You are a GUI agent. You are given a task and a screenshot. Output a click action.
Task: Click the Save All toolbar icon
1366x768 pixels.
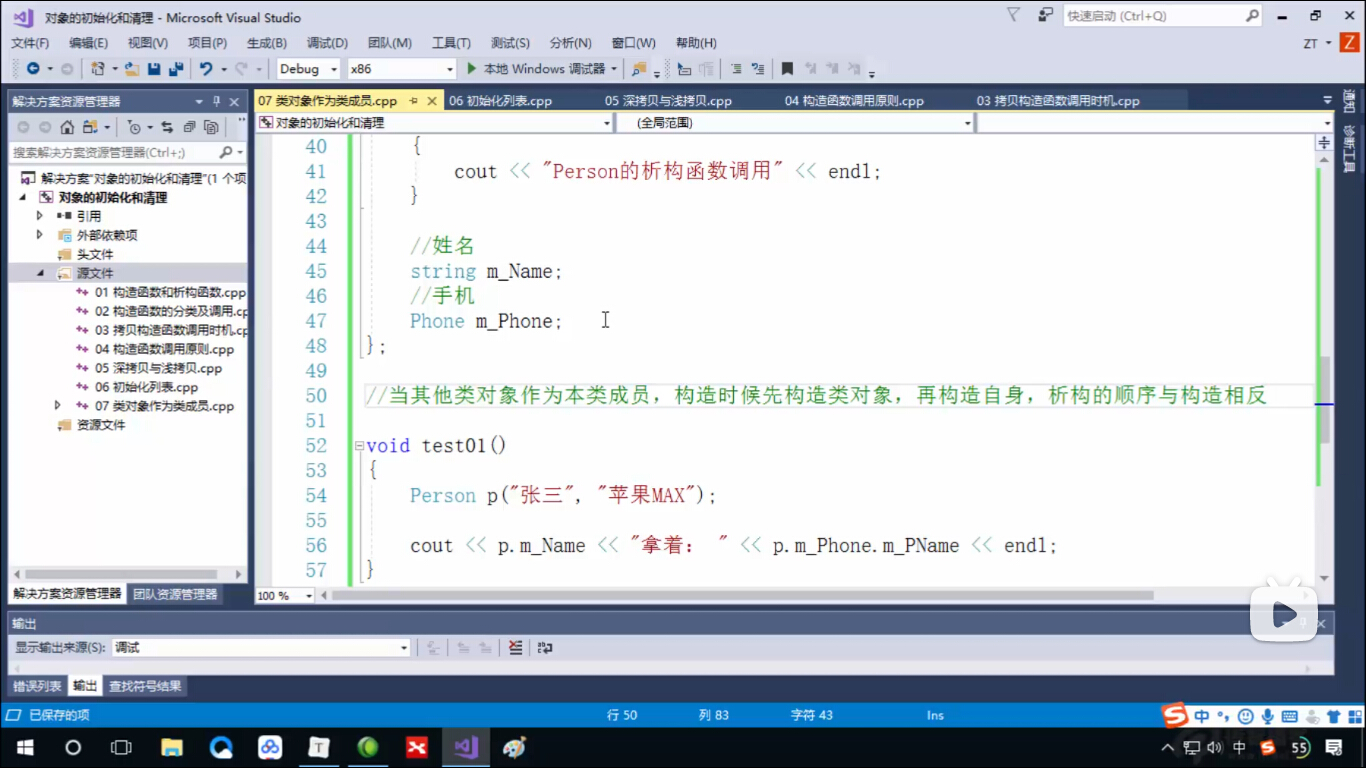pyautogui.click(x=176, y=69)
